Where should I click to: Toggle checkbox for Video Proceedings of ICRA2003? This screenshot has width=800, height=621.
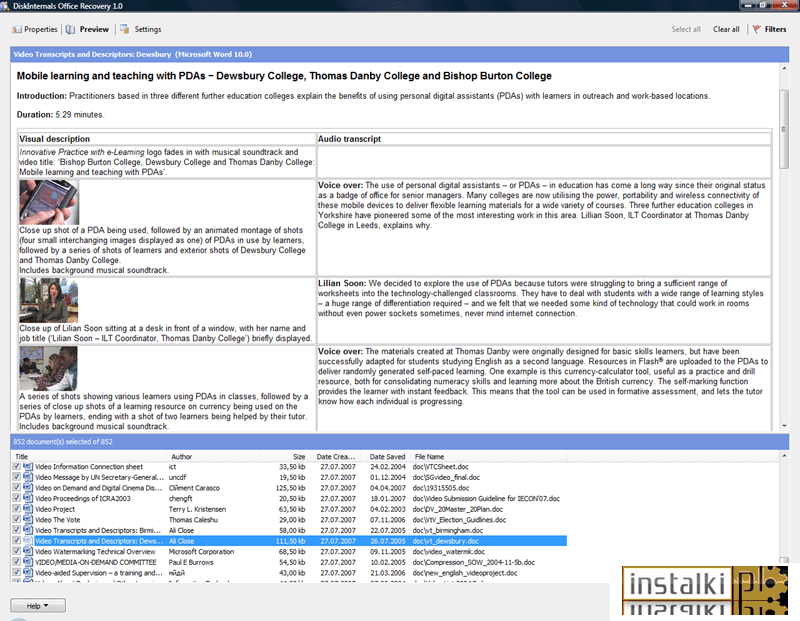(x=16, y=499)
